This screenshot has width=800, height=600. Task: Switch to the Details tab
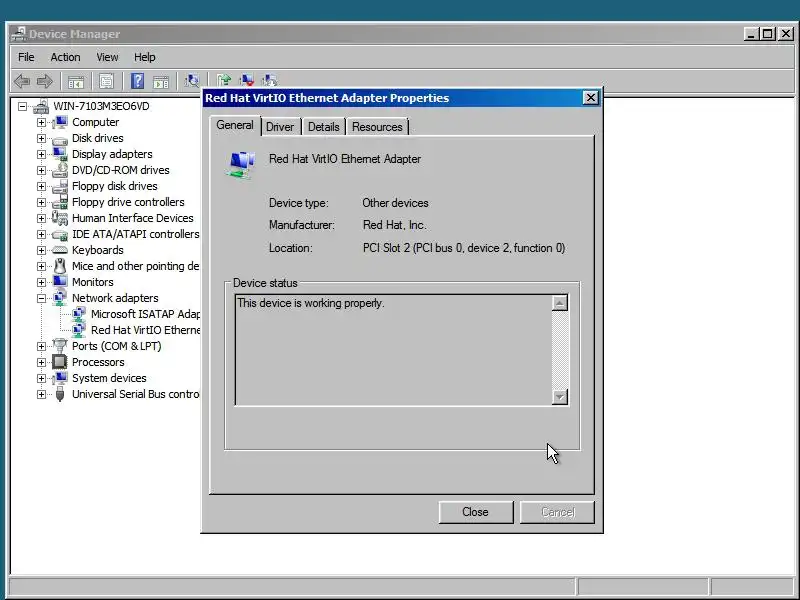(x=323, y=127)
